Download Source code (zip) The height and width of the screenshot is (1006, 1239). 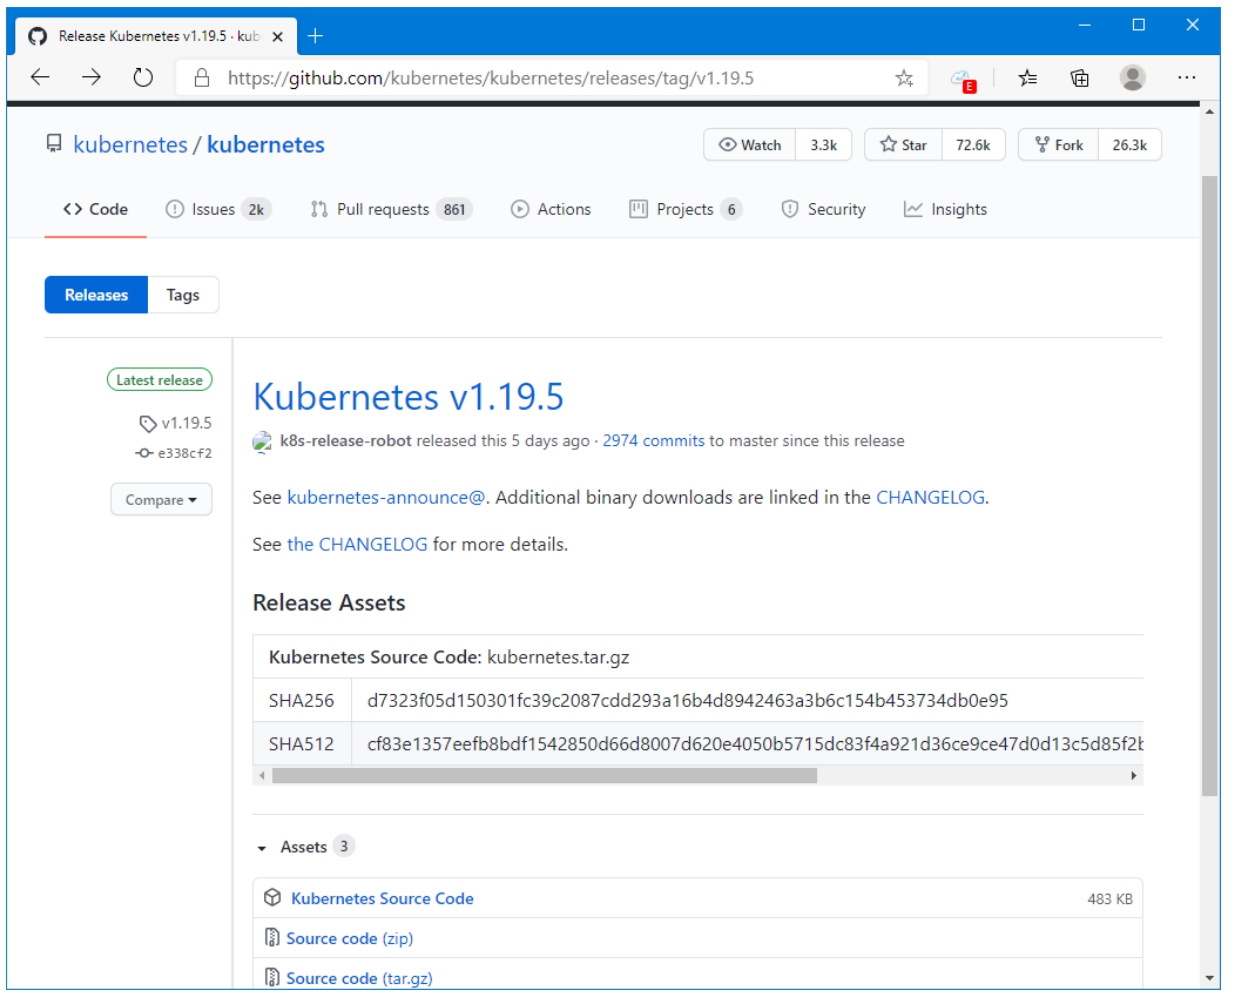[349, 939]
